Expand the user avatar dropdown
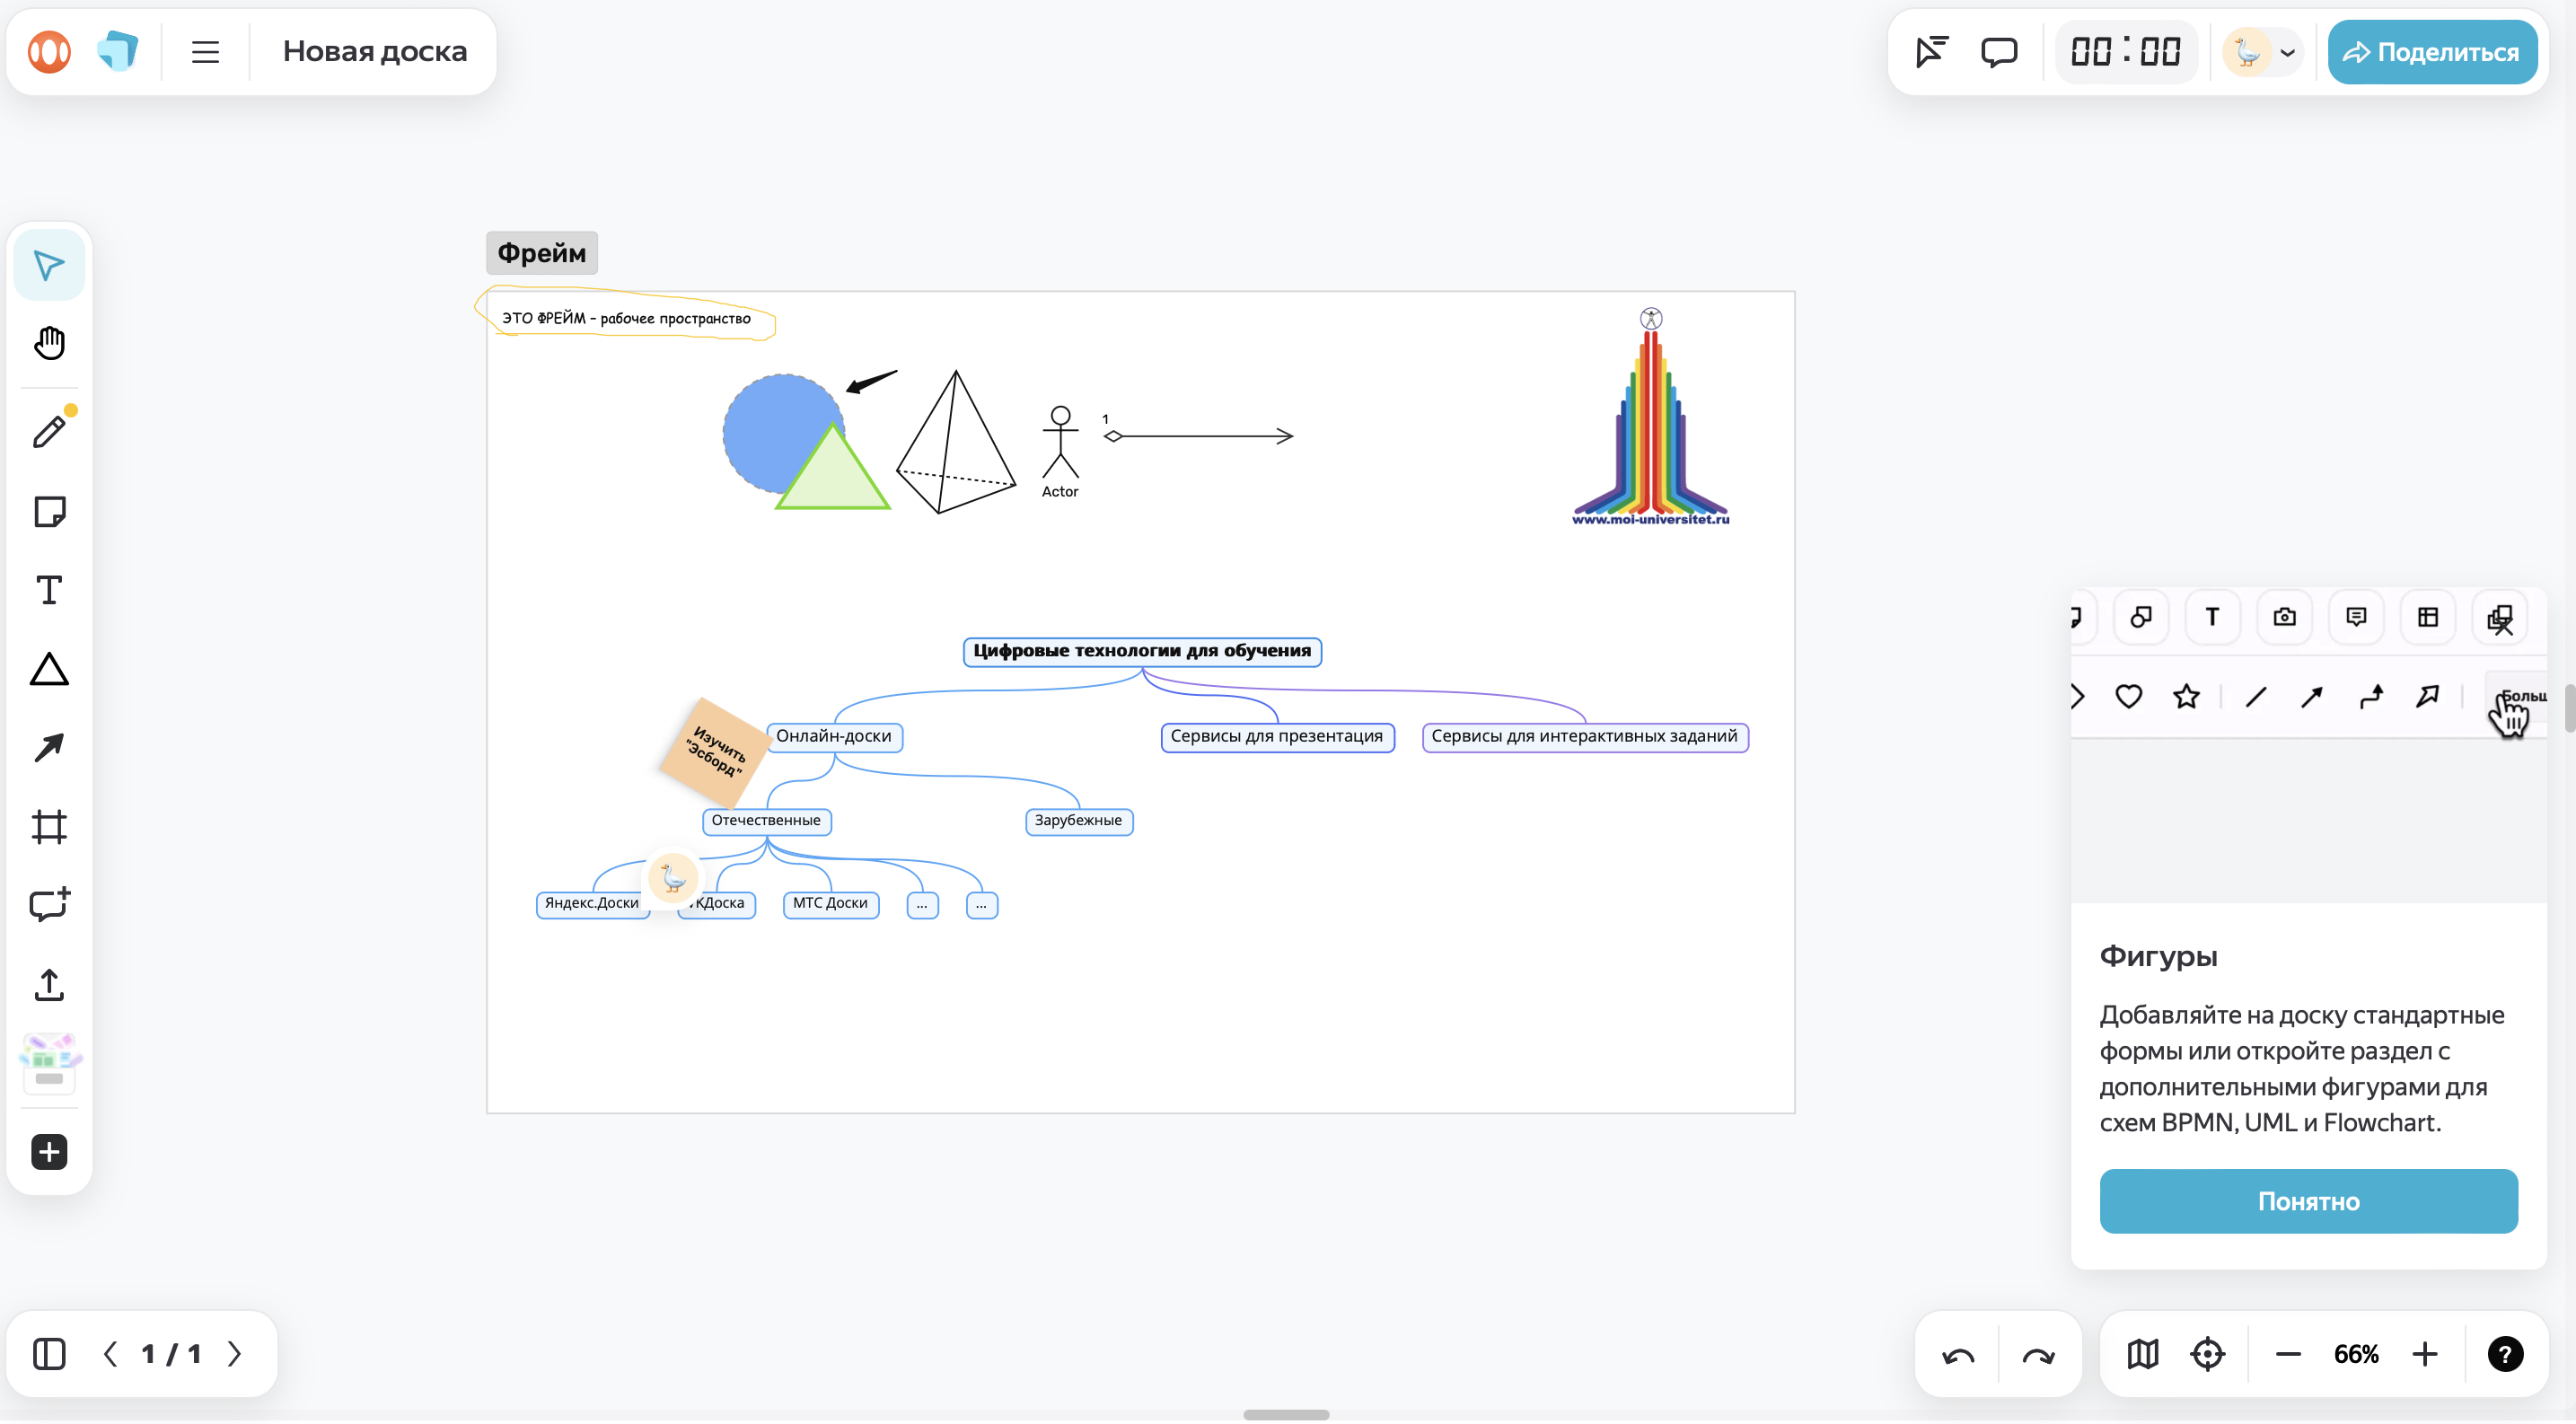Viewport: 2576px width, 1424px height. (x=2287, y=53)
